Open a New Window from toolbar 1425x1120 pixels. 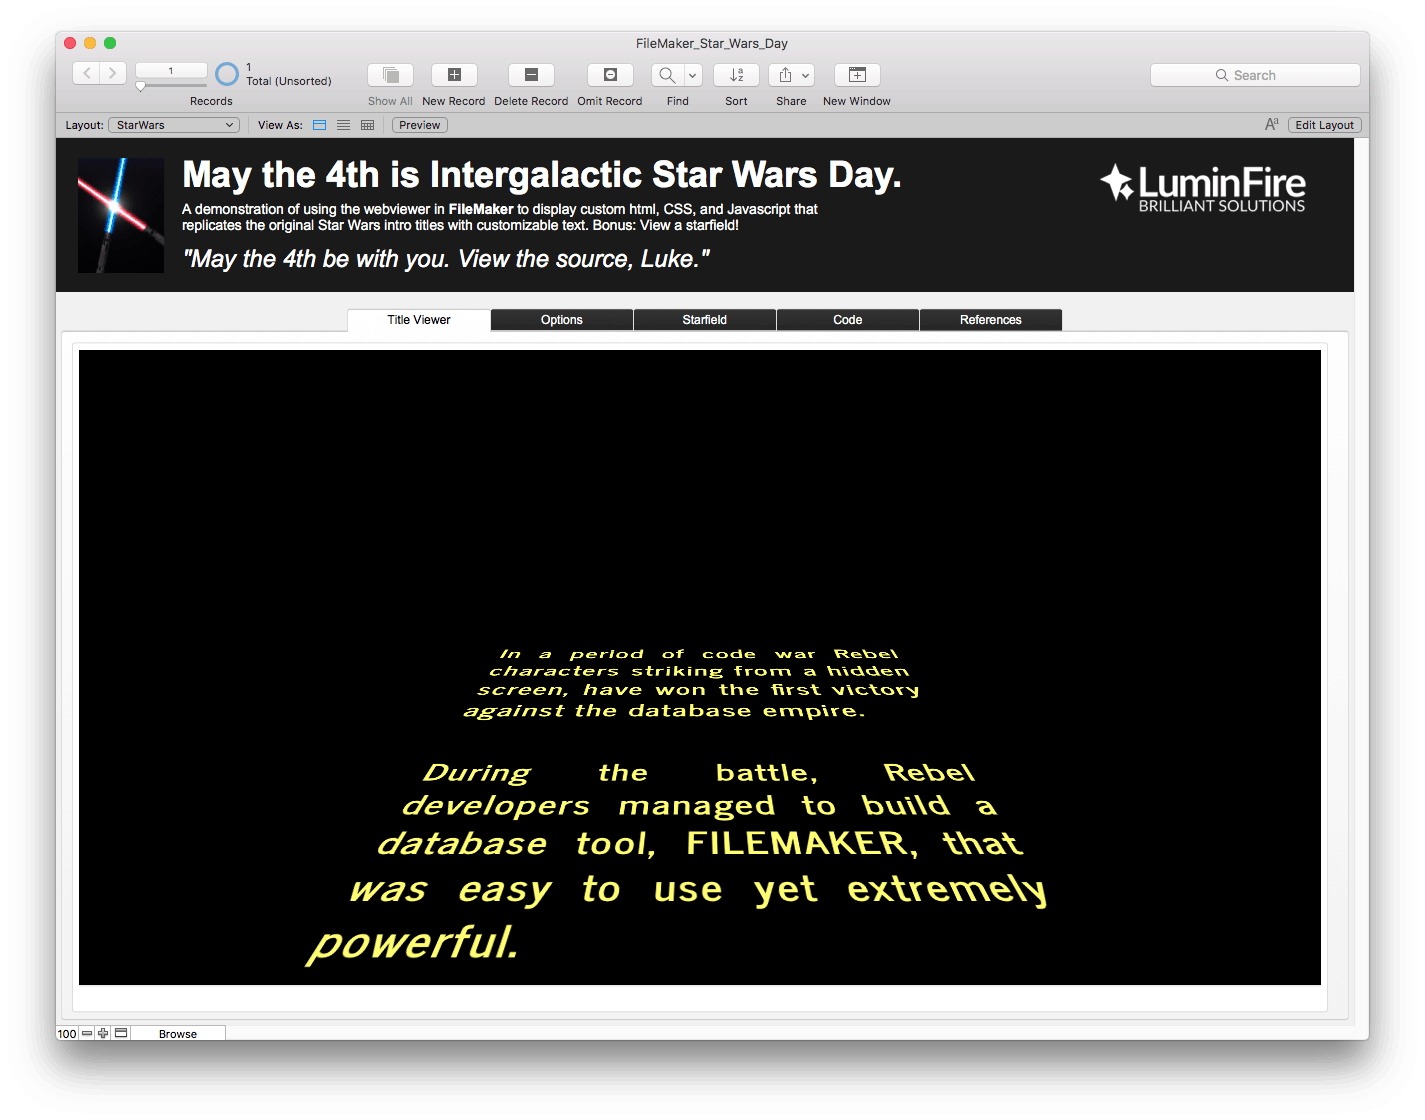tap(857, 75)
